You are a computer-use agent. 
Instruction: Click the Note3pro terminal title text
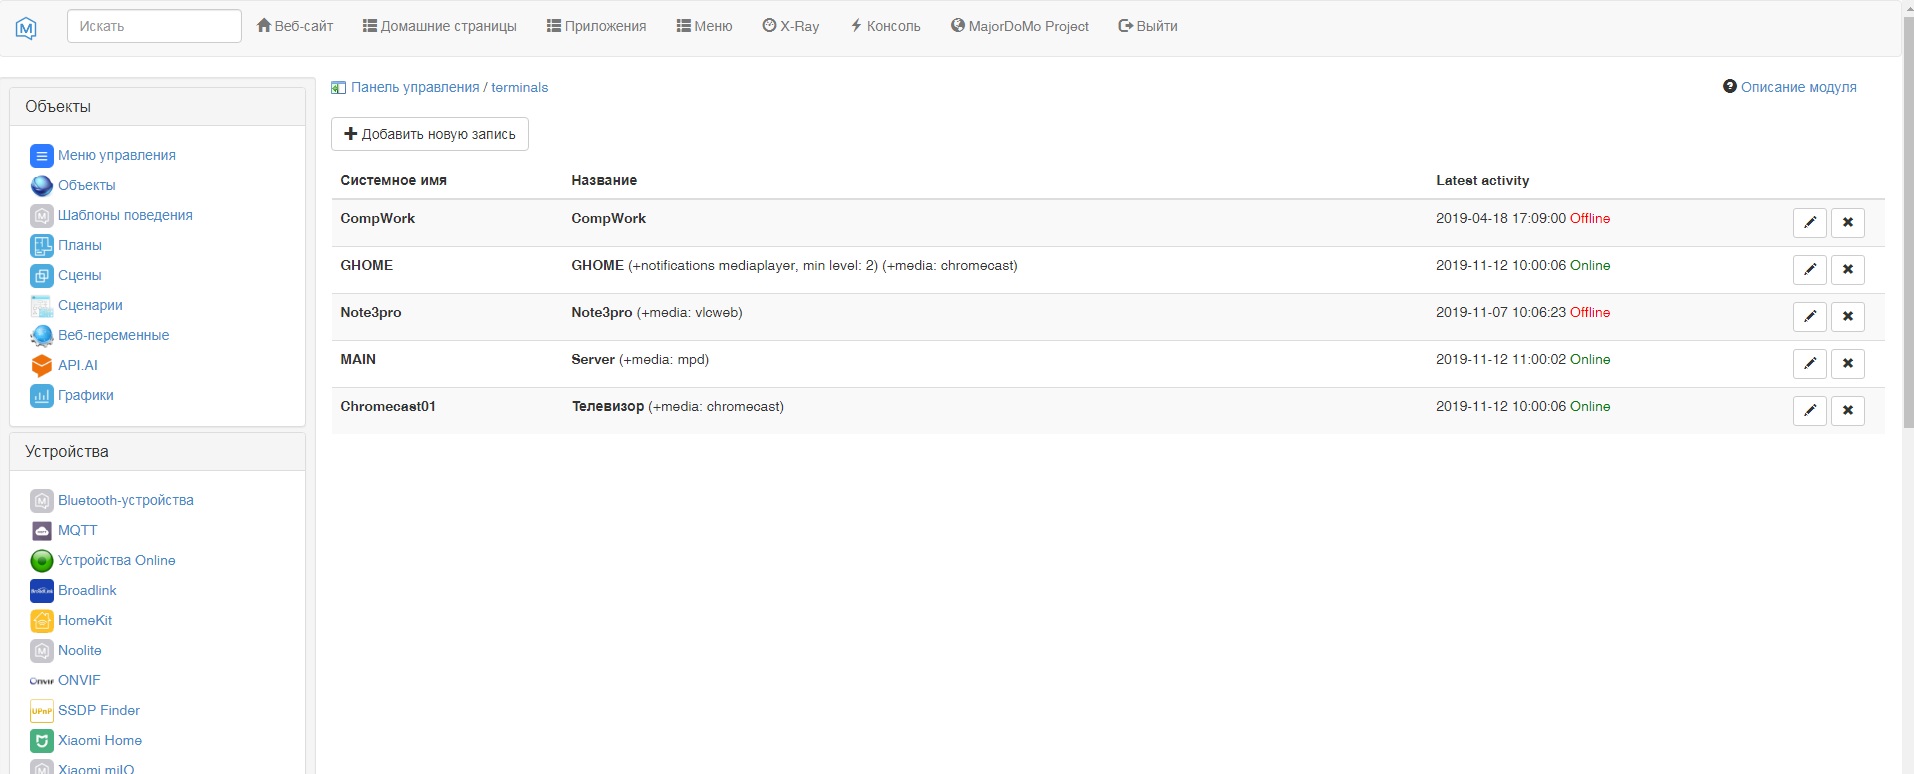click(x=602, y=312)
